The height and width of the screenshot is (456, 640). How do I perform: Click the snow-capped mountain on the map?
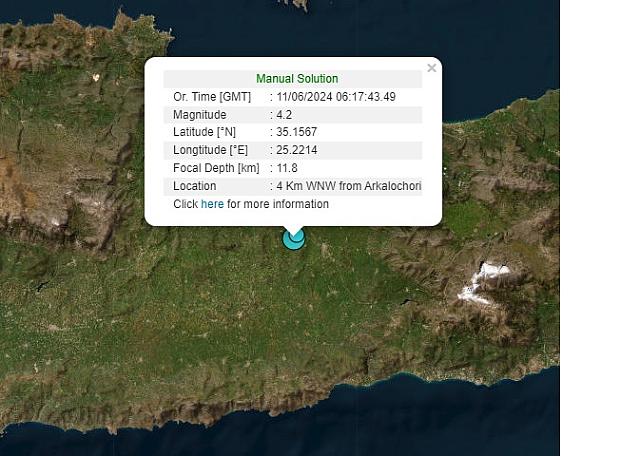point(483,281)
